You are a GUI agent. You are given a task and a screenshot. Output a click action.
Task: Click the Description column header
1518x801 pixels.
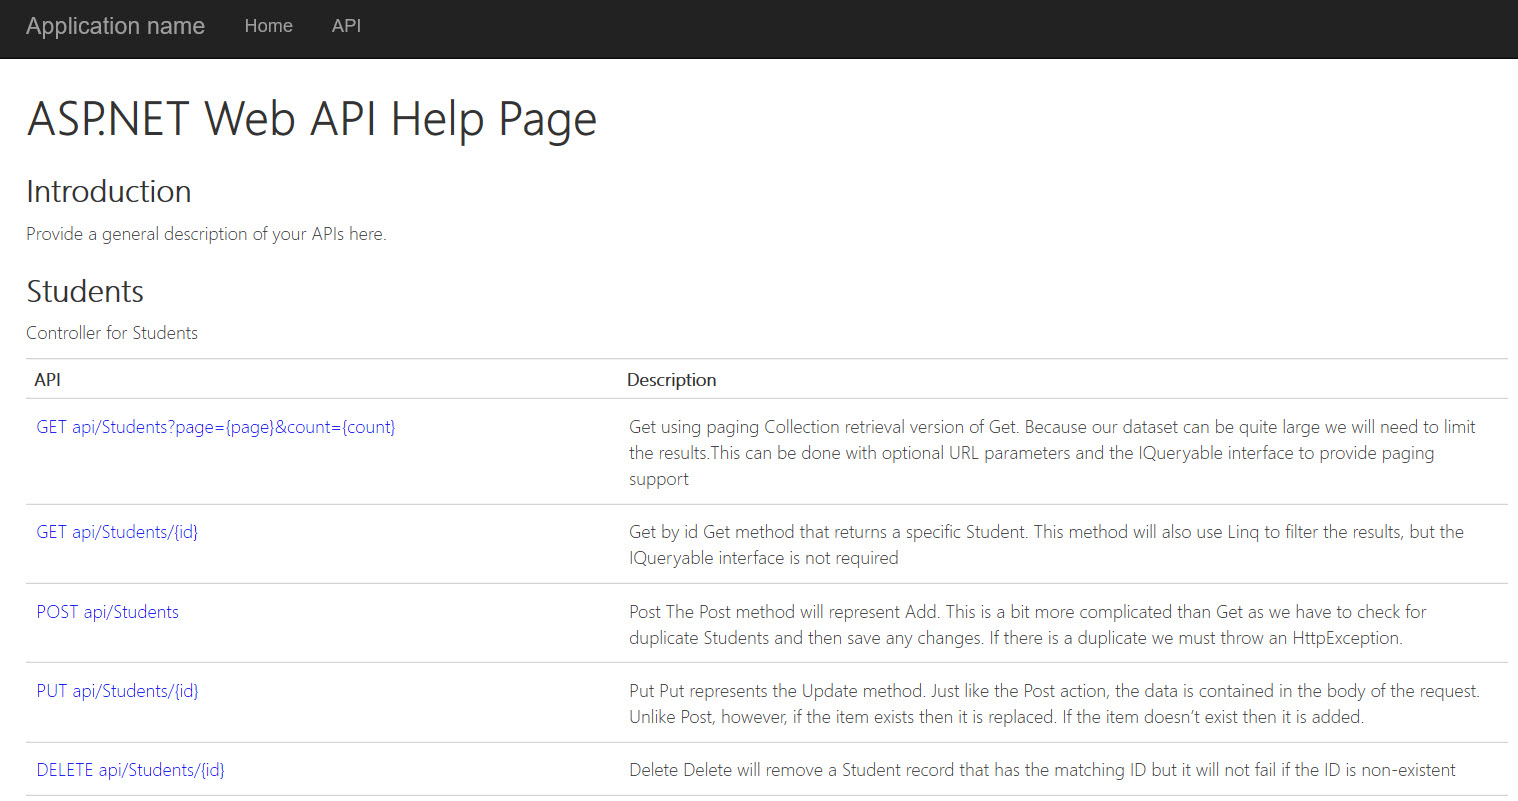point(672,380)
